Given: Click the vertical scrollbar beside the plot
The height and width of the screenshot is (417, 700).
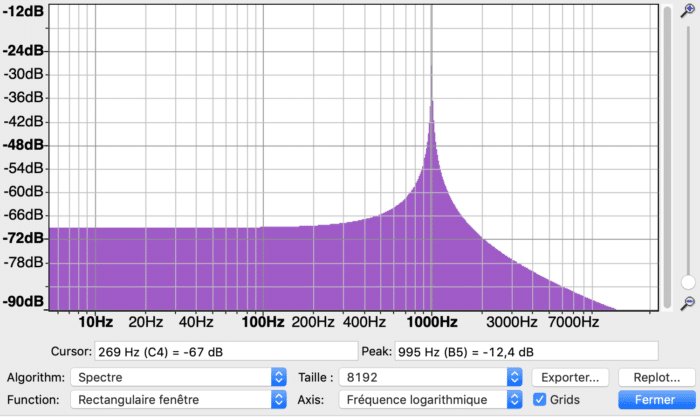Looking at the screenshot, I should pos(667,157).
